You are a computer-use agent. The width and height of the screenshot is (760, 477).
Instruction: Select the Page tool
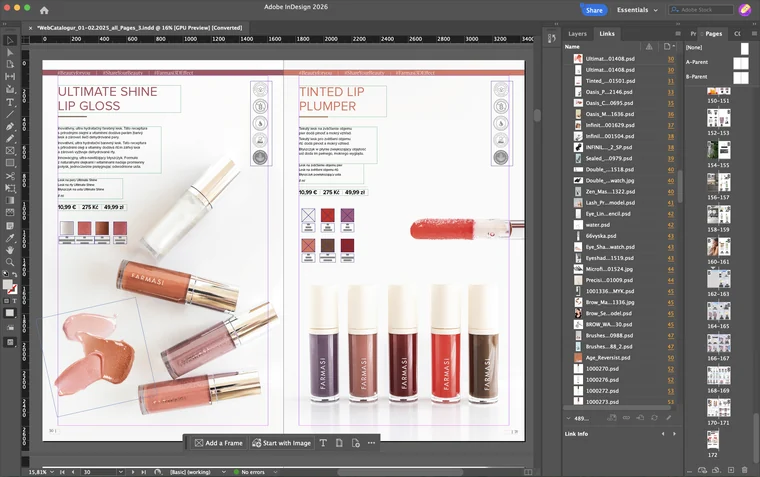10,64
